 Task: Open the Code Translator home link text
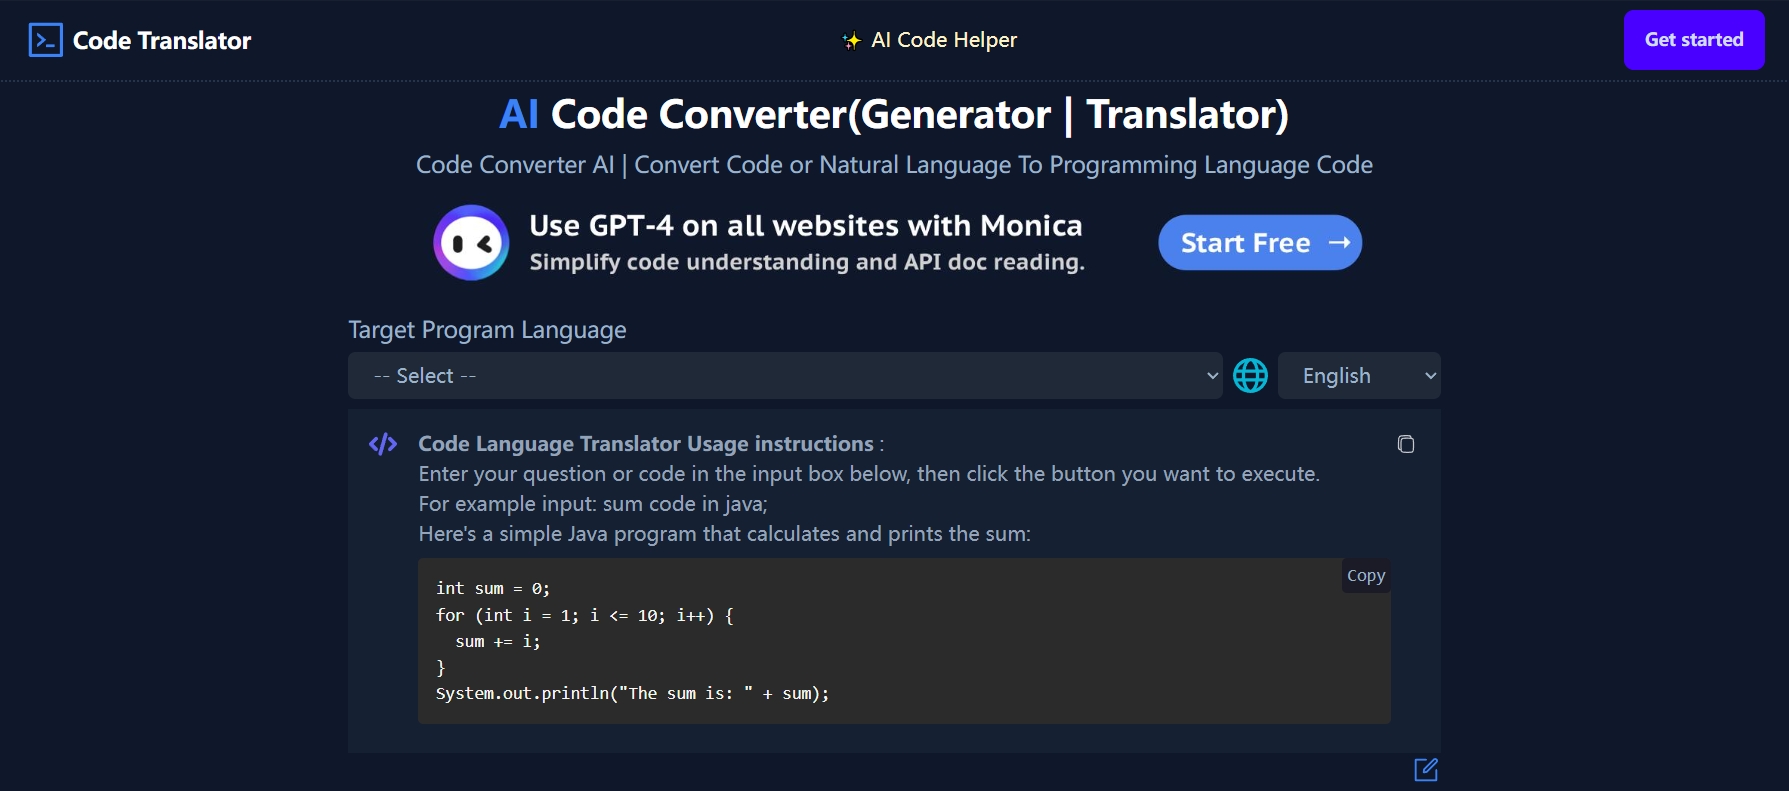pos(162,41)
